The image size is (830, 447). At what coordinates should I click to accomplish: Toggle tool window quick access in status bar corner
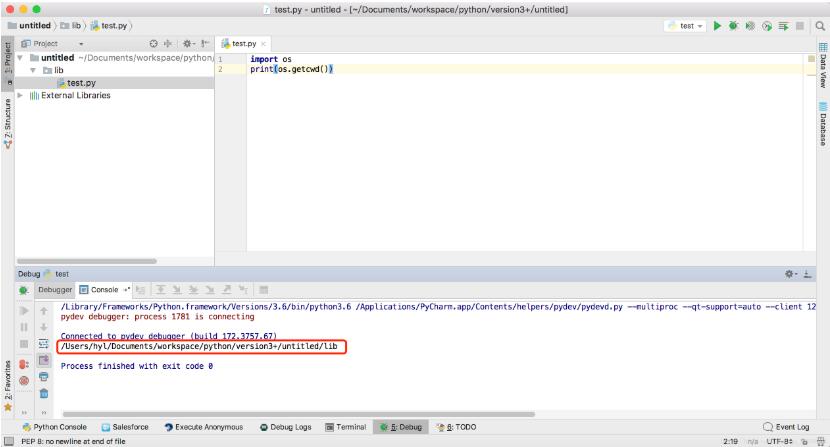click(8, 441)
